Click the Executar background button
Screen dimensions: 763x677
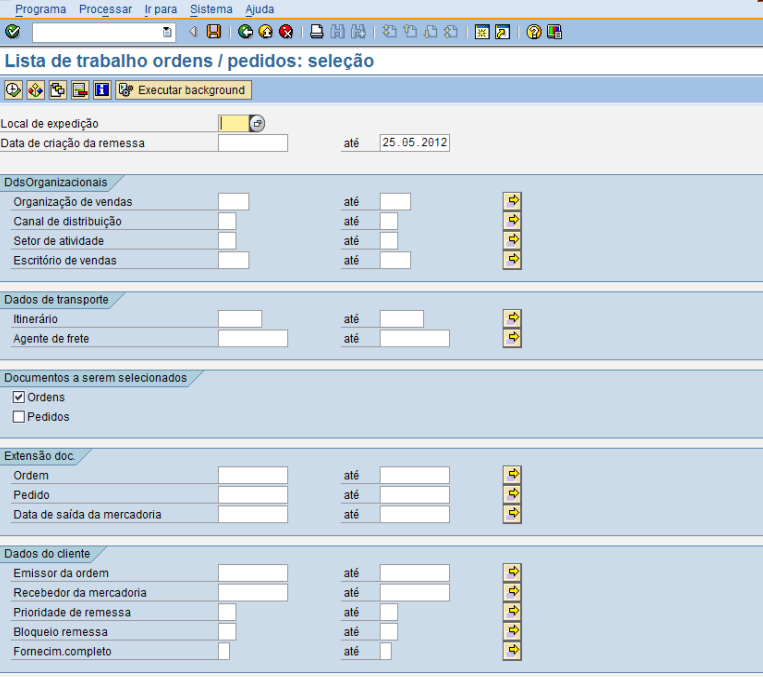(183, 90)
